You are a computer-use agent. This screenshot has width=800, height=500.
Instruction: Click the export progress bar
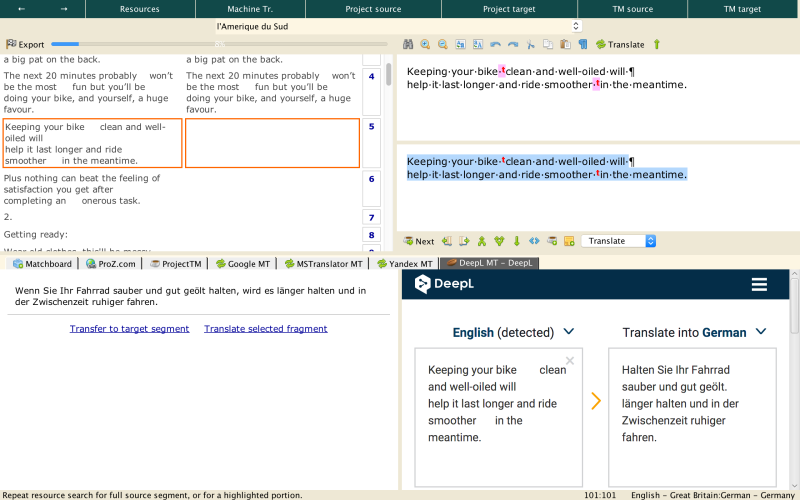[219, 44]
